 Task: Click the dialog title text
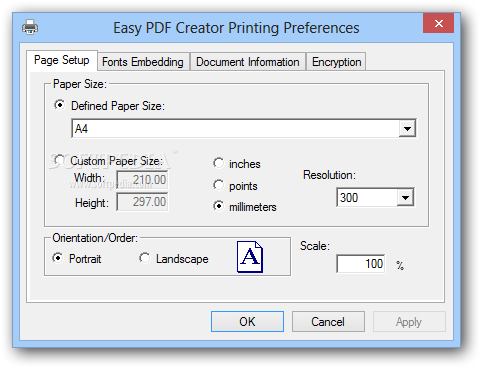[236, 28]
